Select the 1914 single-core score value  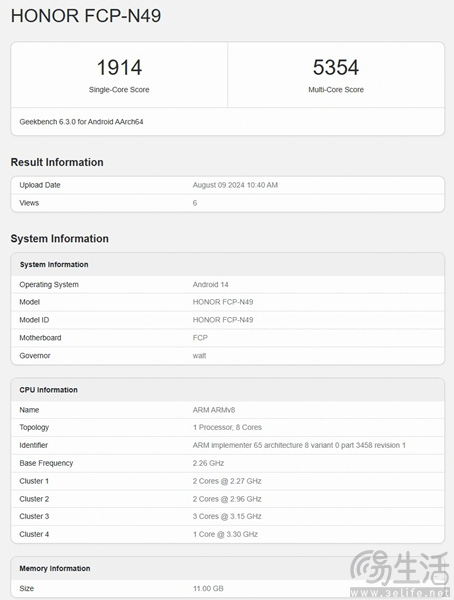tap(119, 67)
